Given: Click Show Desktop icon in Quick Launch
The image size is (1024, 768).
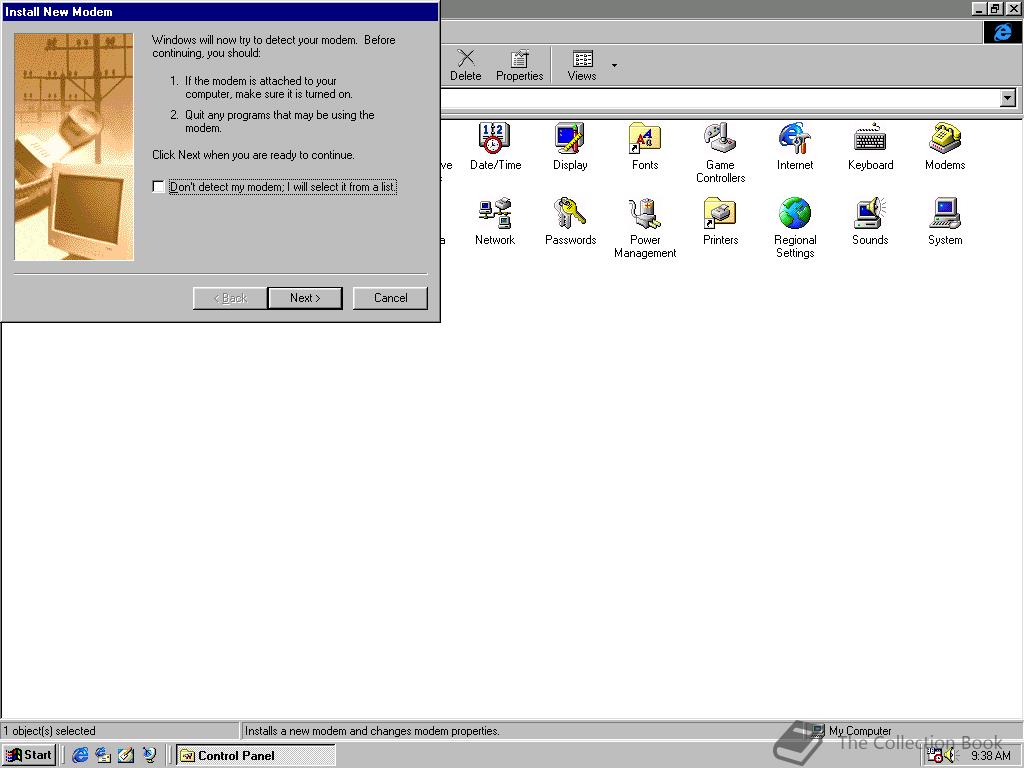Looking at the screenshot, I should 126,756.
